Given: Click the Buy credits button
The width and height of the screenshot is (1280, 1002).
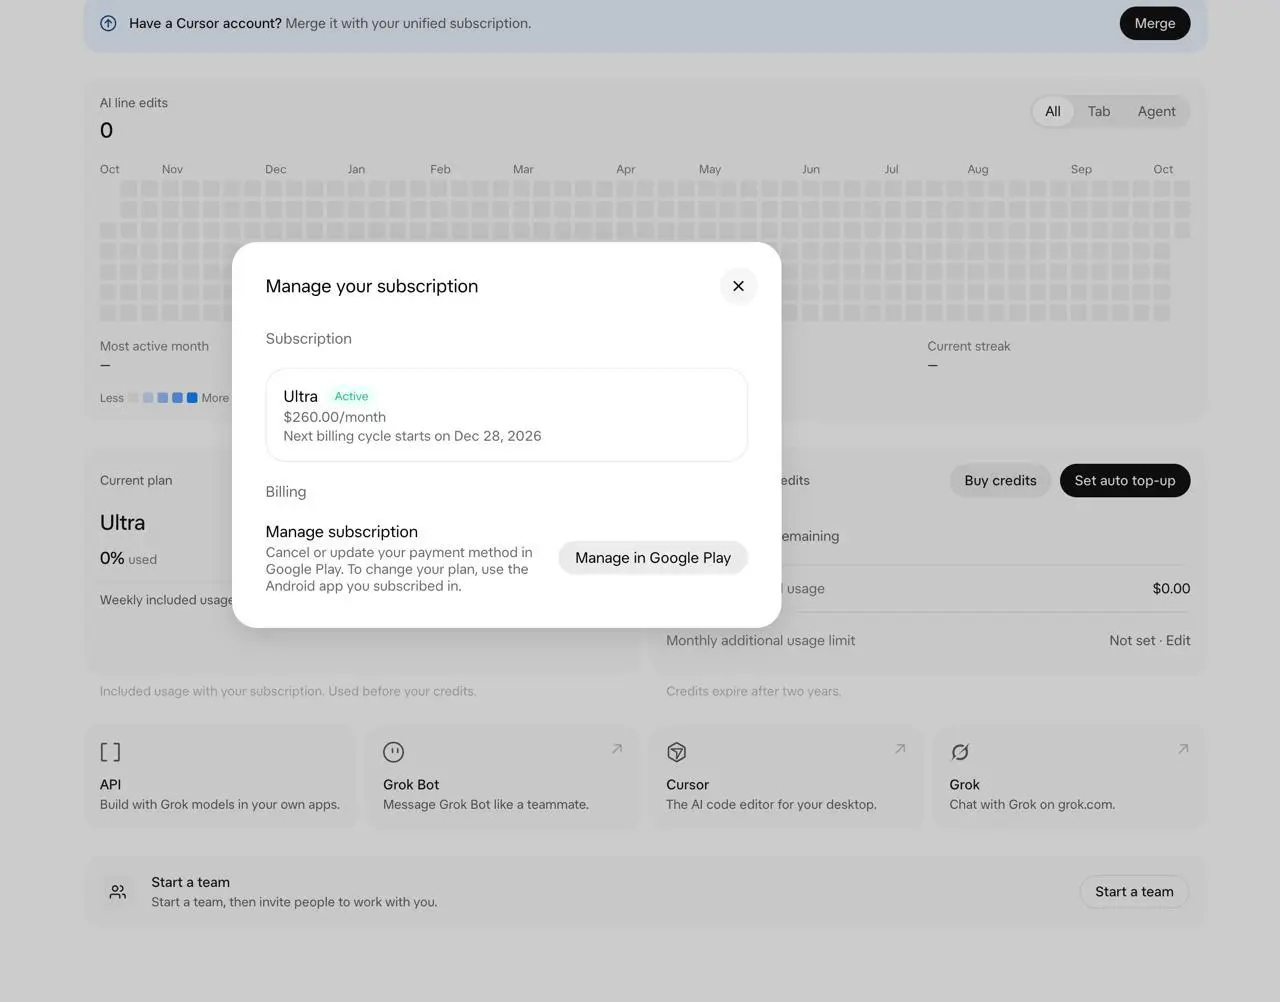Looking at the screenshot, I should [1000, 481].
